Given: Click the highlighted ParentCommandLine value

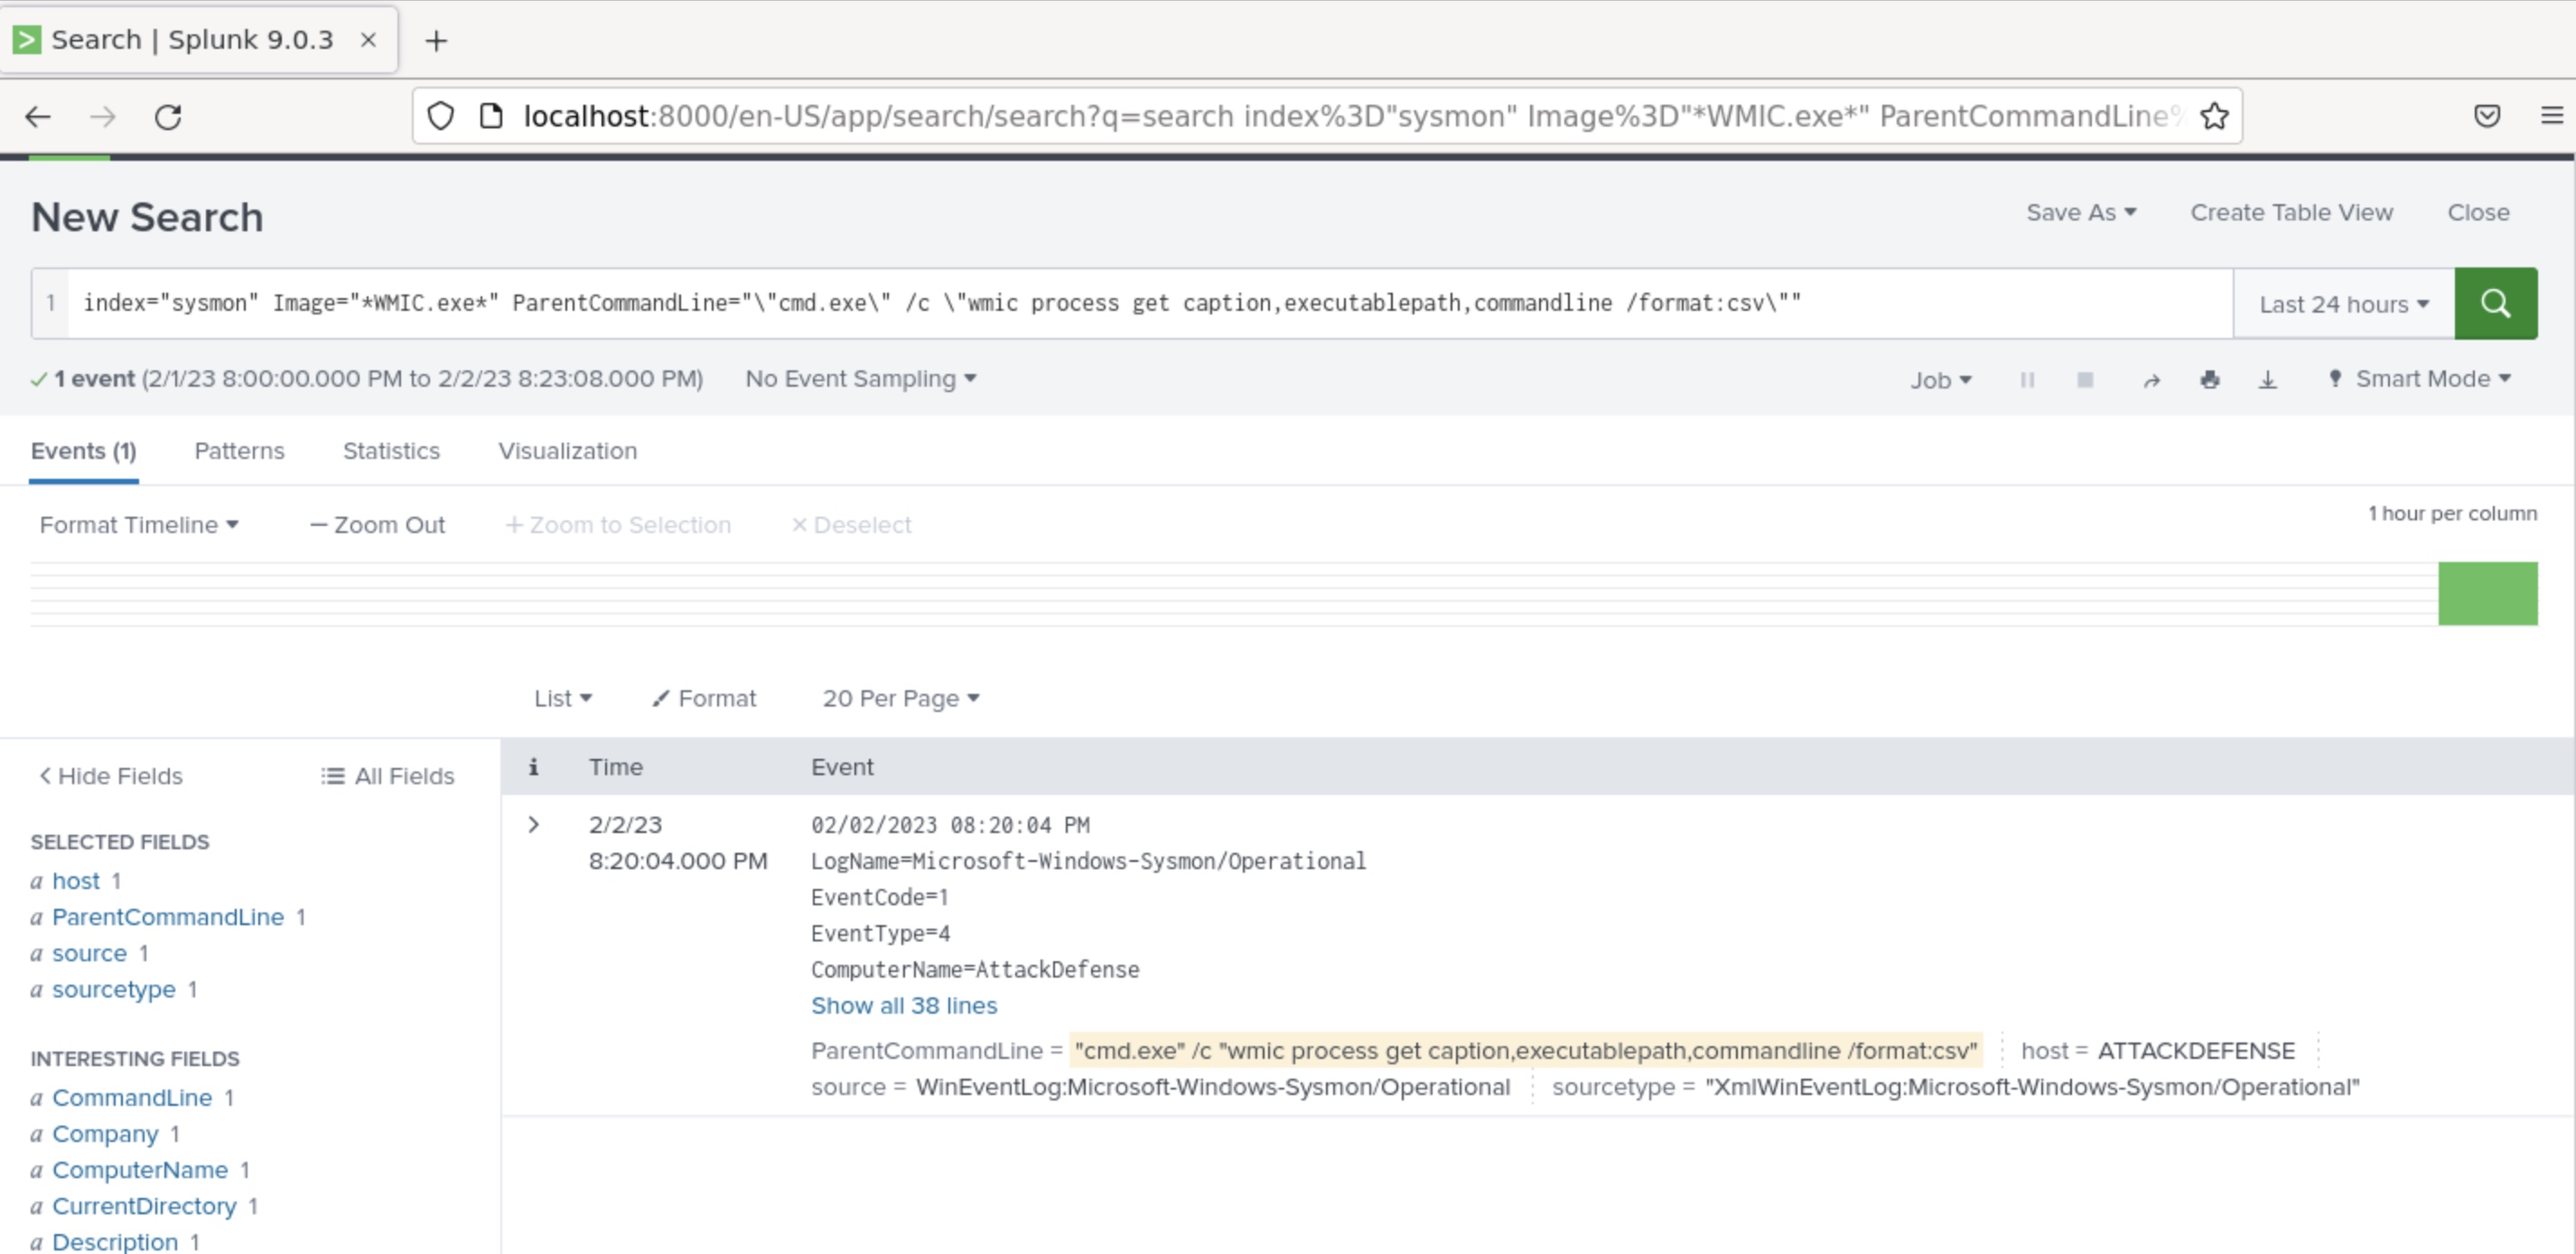Looking at the screenshot, I should click(1526, 1051).
